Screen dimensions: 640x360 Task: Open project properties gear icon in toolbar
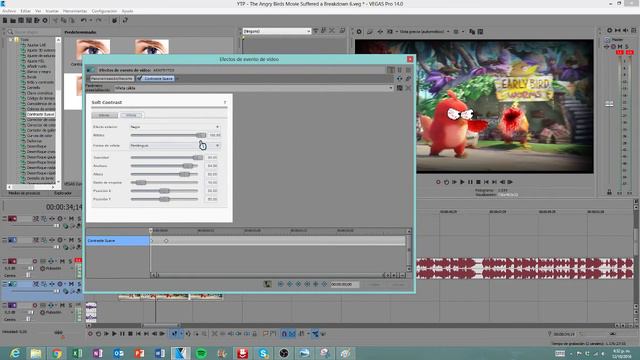pos(45,20)
